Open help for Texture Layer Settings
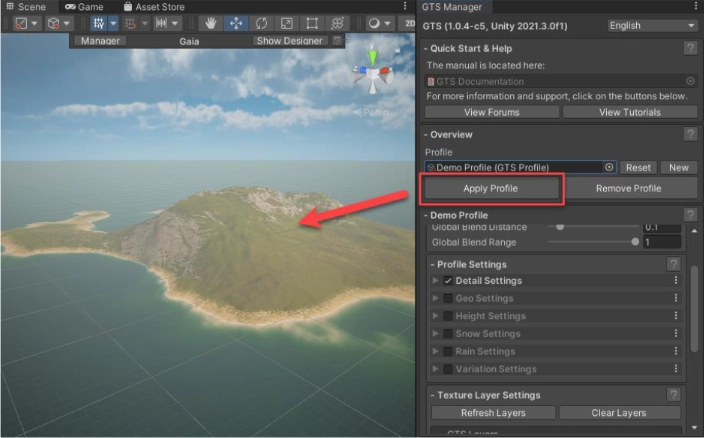Viewport: 704px width, 438px height. click(x=673, y=395)
